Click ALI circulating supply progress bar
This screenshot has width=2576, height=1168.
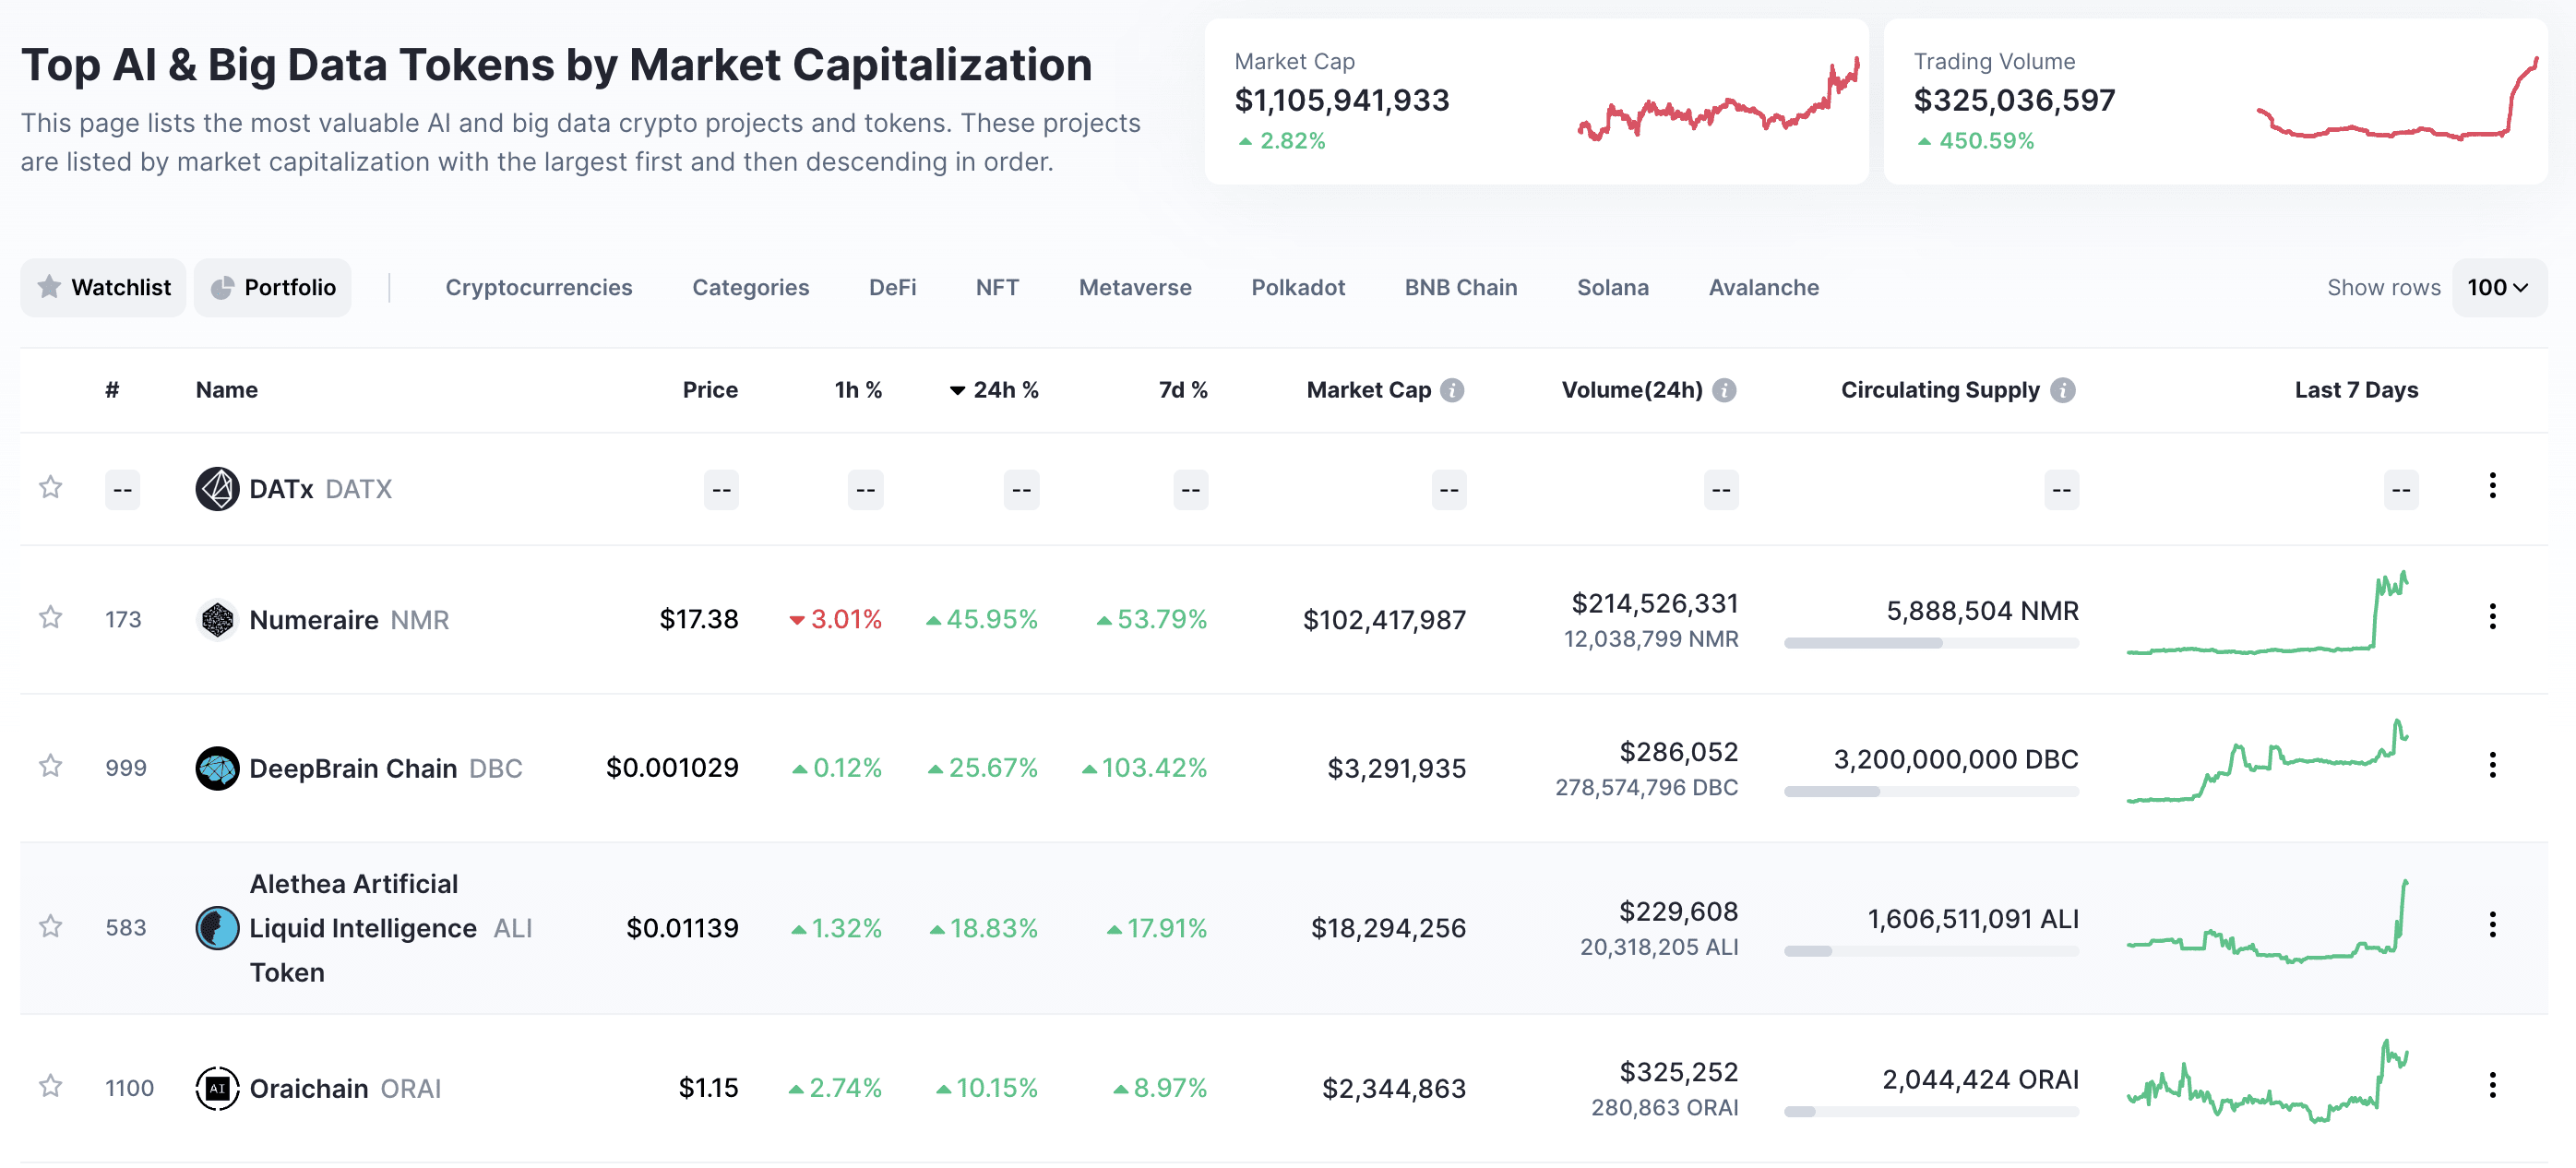pos(1931,951)
